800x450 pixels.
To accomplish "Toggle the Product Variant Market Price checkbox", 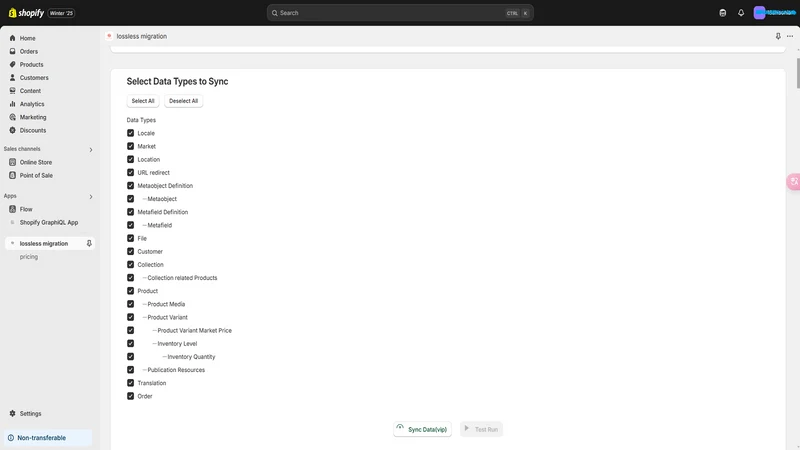I will 131,331.
